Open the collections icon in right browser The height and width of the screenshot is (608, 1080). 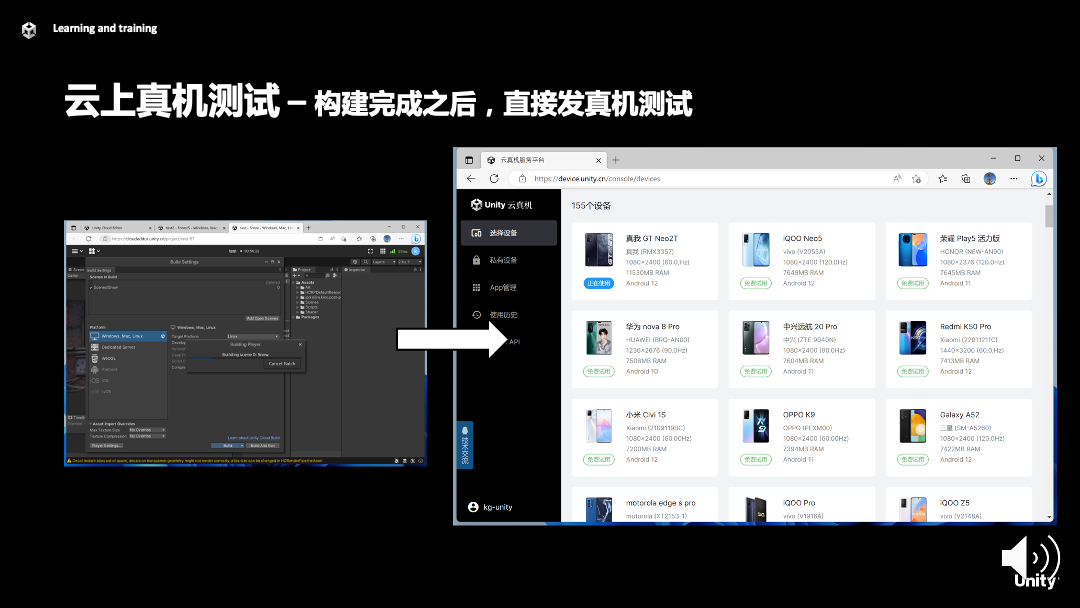(966, 178)
